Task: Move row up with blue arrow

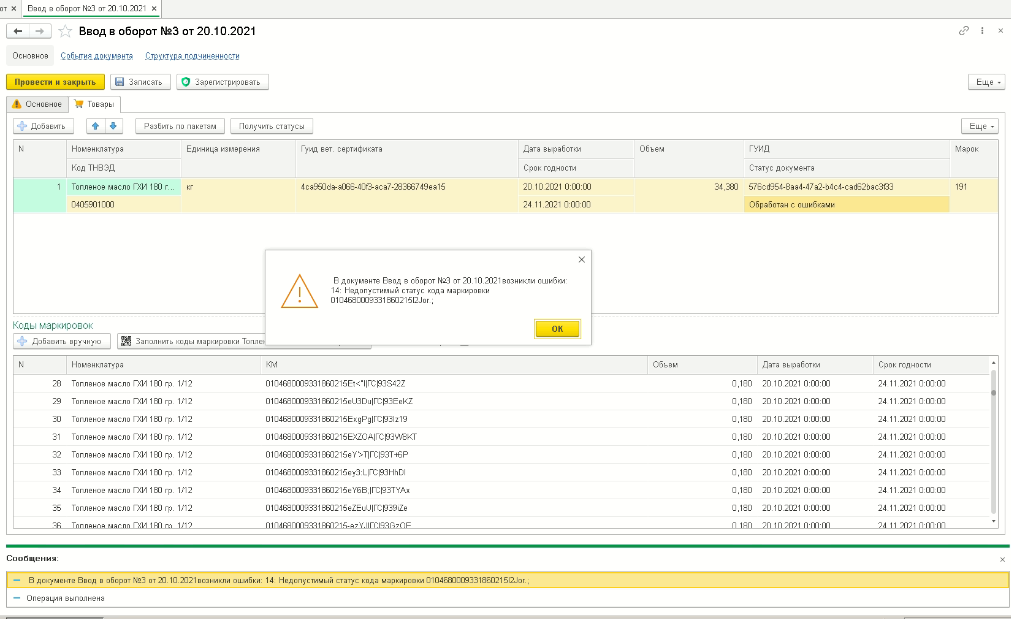Action: pos(95,126)
